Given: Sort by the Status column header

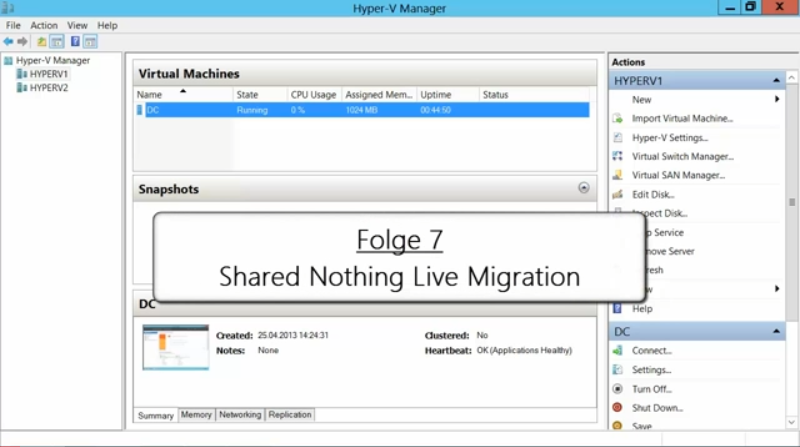Looking at the screenshot, I should pyautogui.click(x=534, y=94).
